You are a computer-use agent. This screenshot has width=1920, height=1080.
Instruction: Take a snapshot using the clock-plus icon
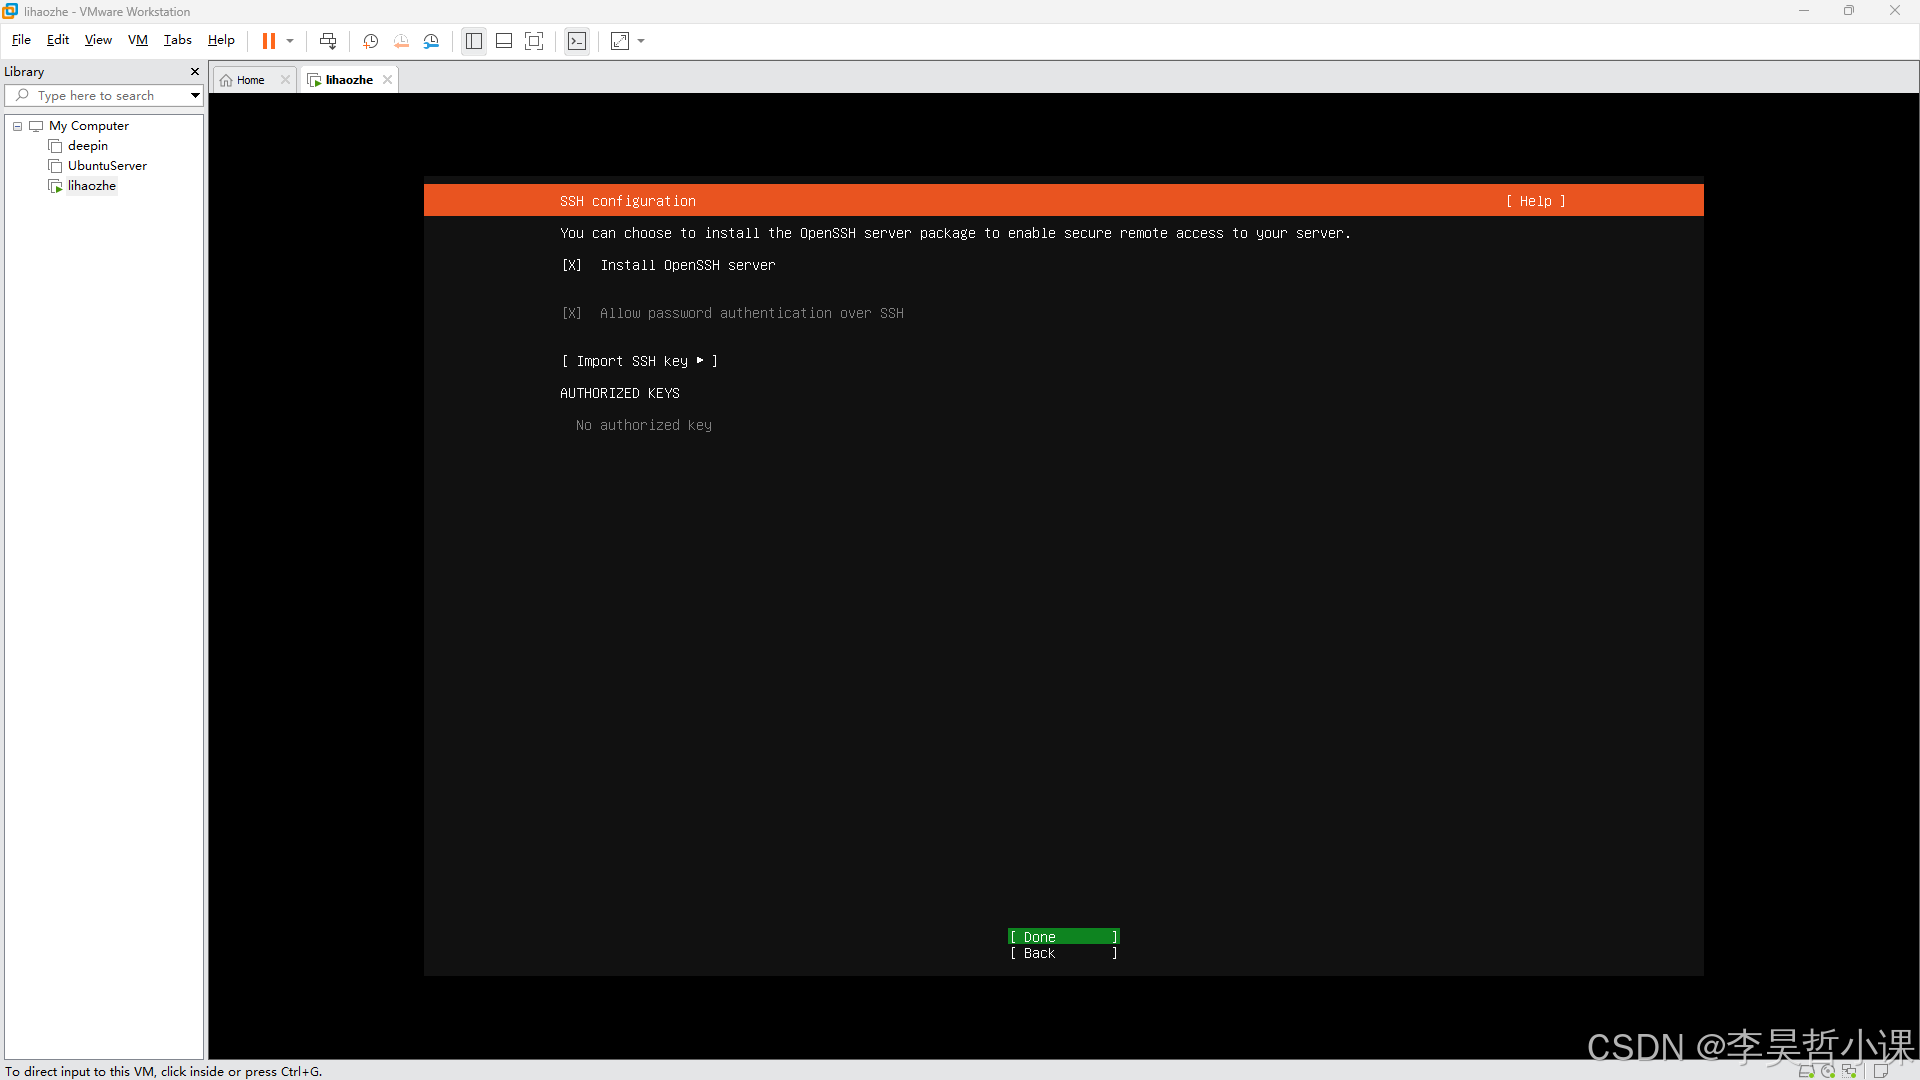(x=370, y=41)
